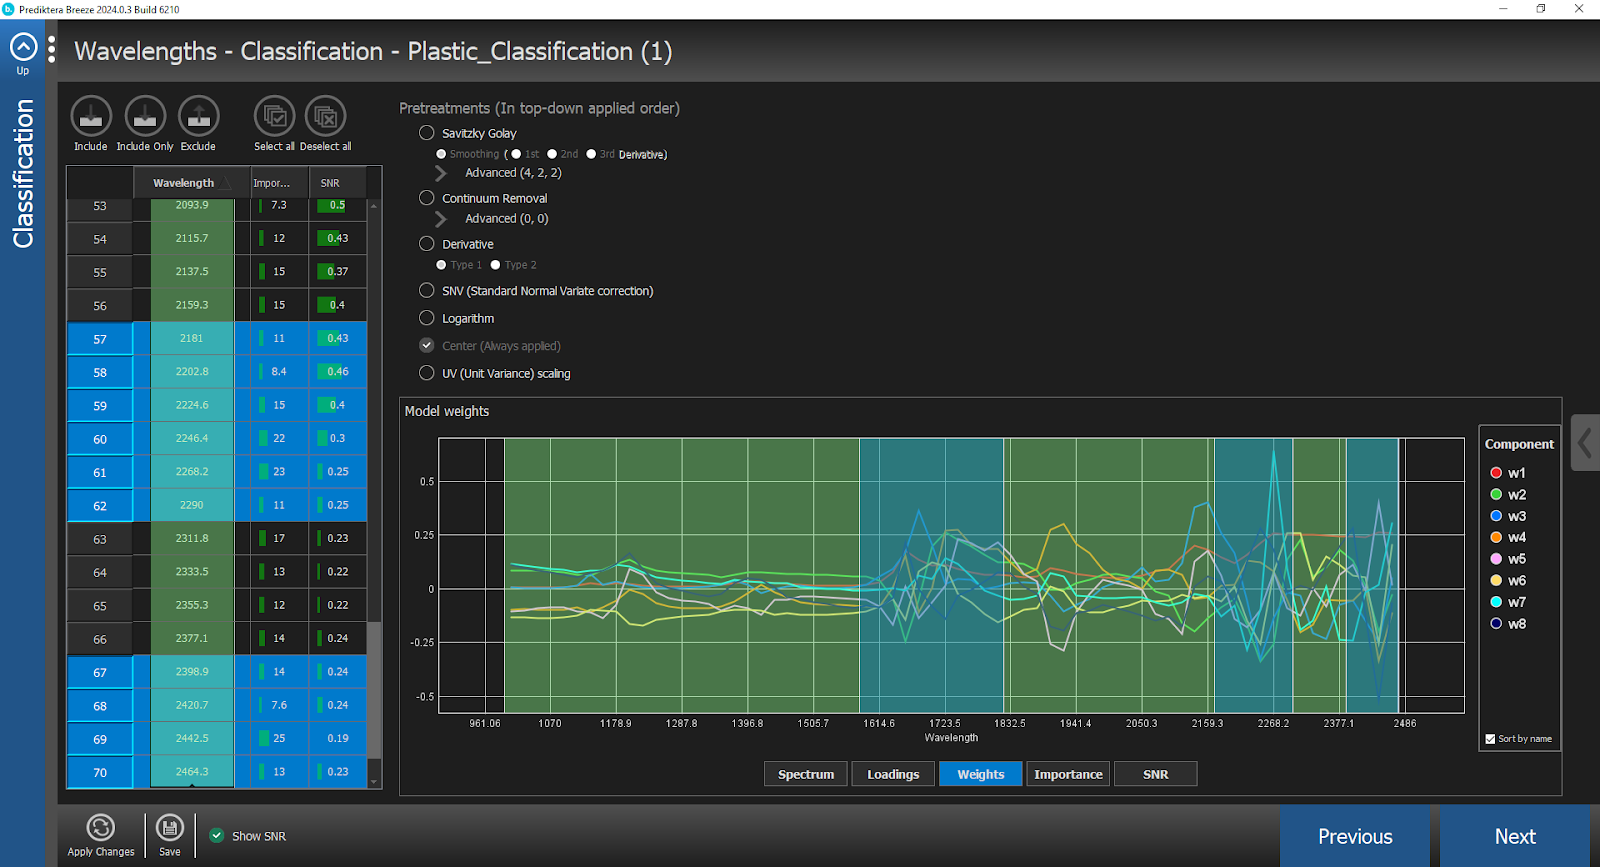Click the Previous button
Screen dimensions: 1600x867
1354,836
